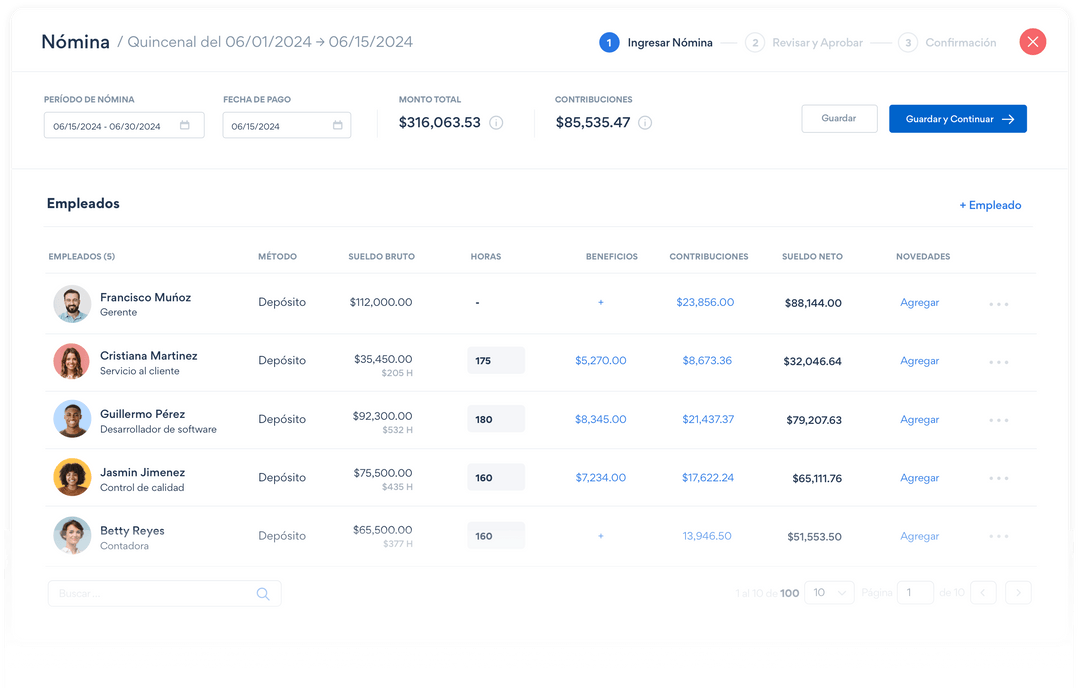Open Guillermo Pérez contributions amount $21,437.37
This screenshot has width=1080, height=688.
point(708,419)
